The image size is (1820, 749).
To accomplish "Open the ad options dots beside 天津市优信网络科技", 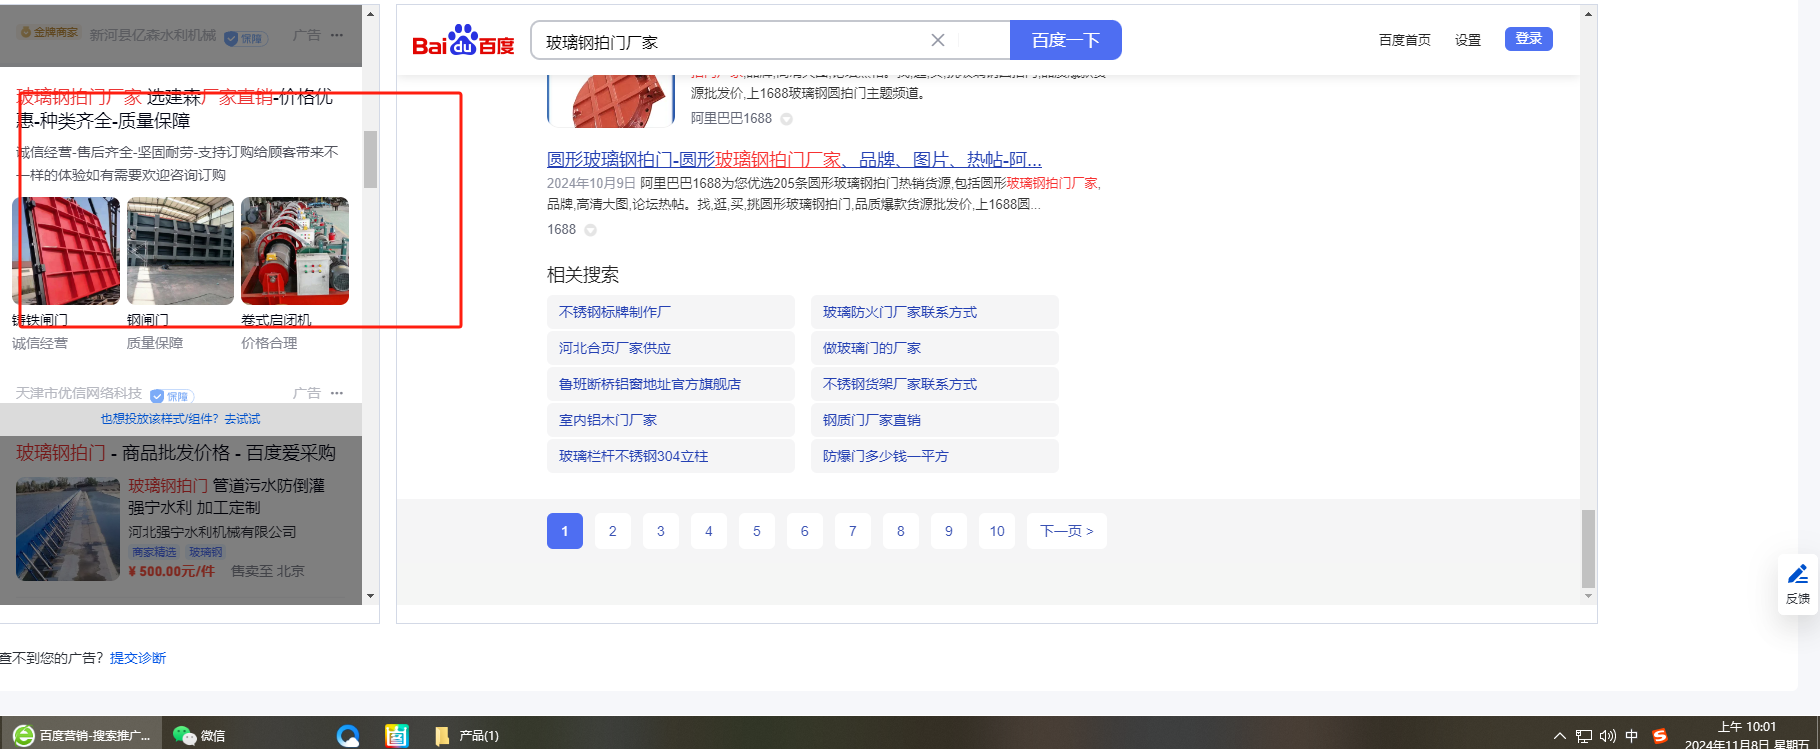I will 337,393.
